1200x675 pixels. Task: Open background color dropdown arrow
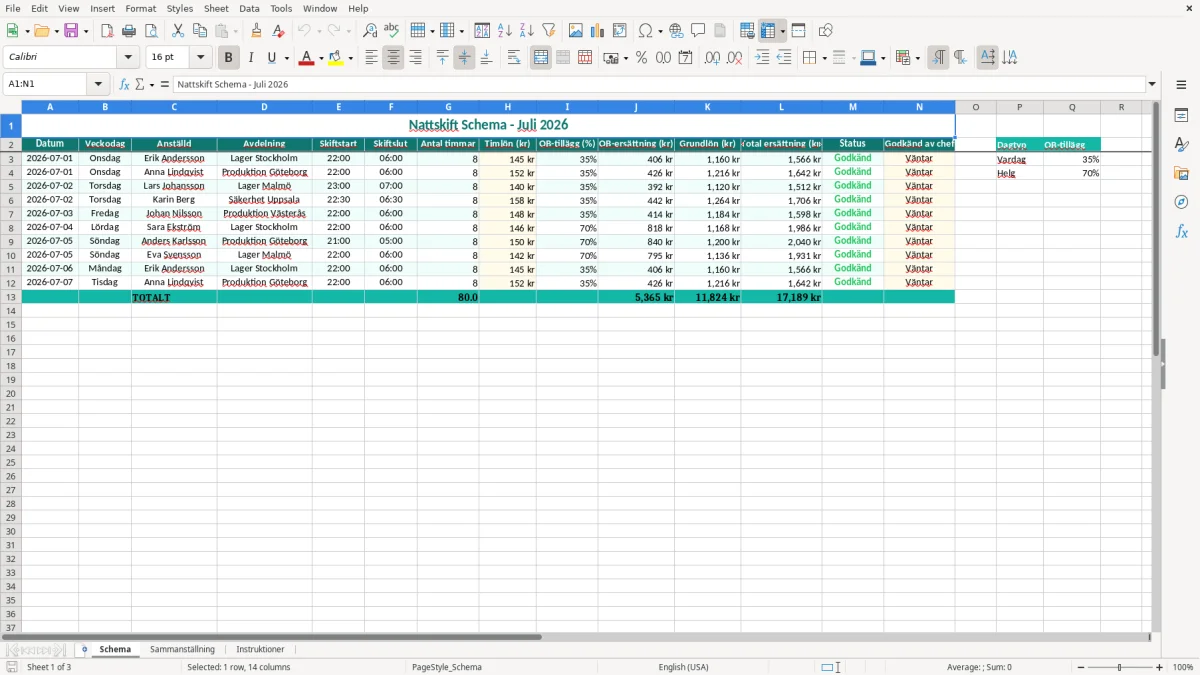(x=350, y=58)
